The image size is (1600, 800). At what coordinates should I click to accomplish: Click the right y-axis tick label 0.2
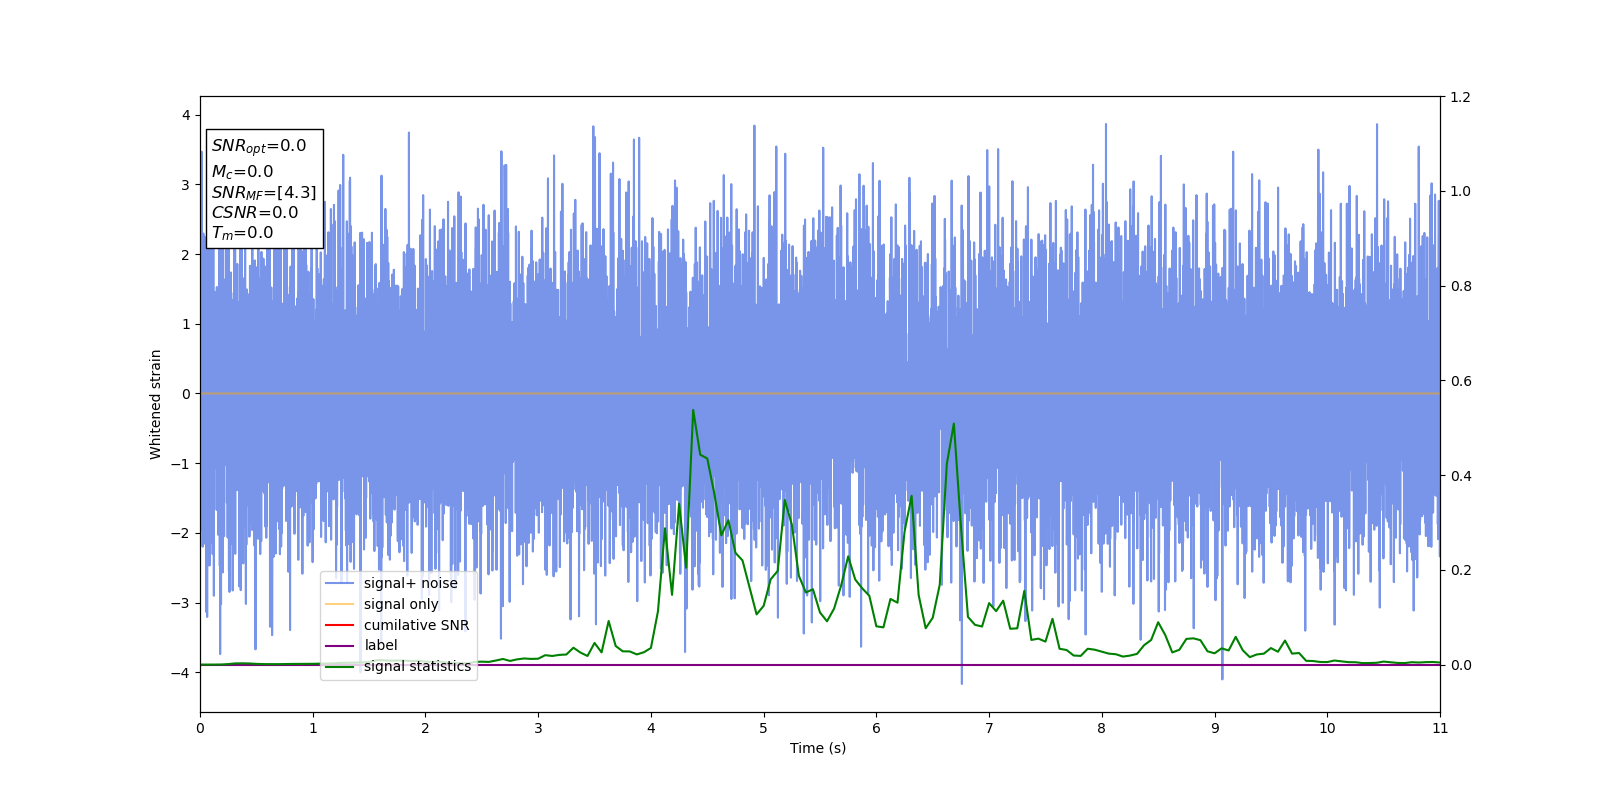pyautogui.click(x=1461, y=570)
